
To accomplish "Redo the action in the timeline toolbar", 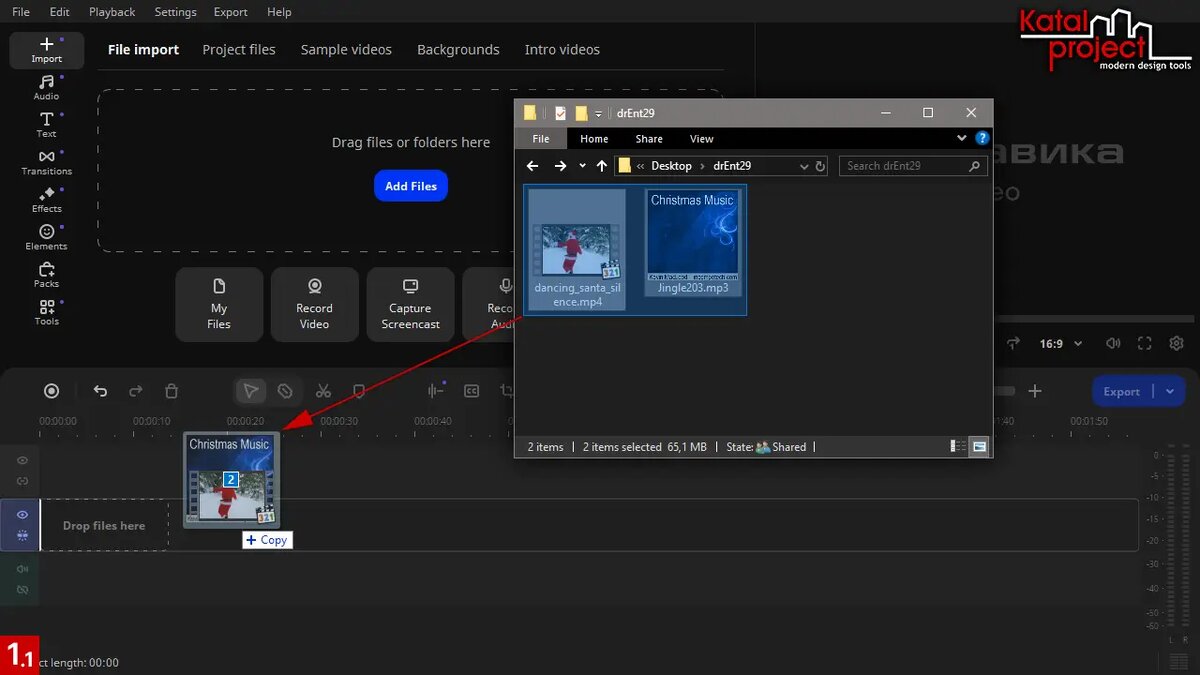I will coord(136,391).
